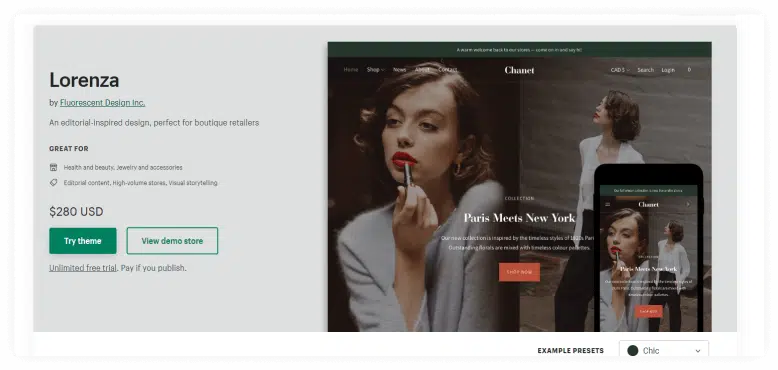Open the hamburger menu in mobile preview
Screen dimensions: 778x370
tap(608, 204)
